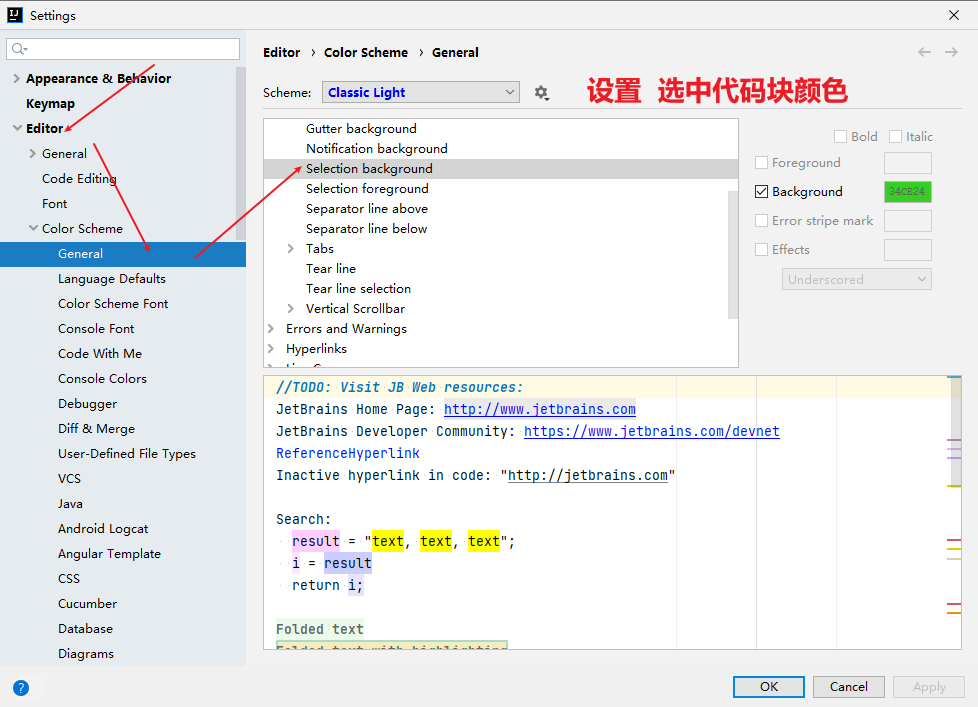Screen dimensions: 978x707
Task: Select Notification background option
Action: (377, 148)
